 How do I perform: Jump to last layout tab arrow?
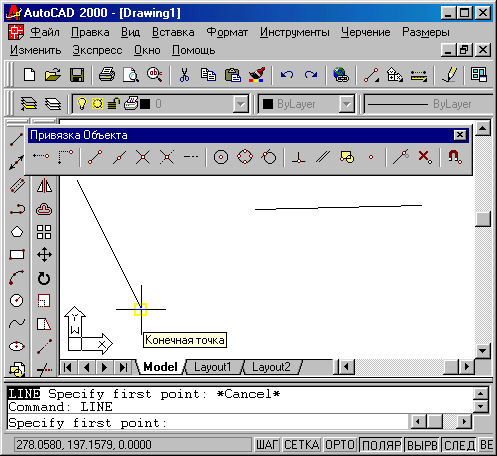coord(123,367)
